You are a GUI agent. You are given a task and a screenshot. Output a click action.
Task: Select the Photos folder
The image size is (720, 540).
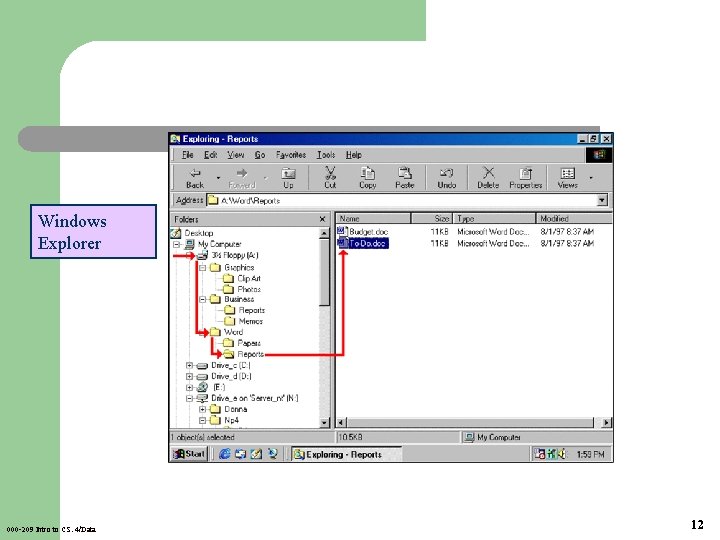click(x=249, y=289)
